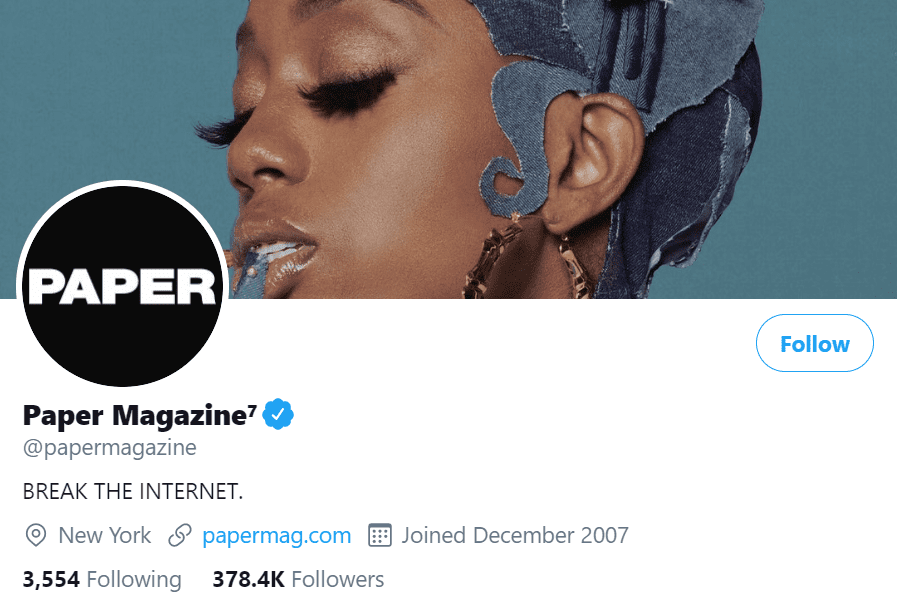Image resolution: width=897 pixels, height=606 pixels.
Task: Click the blue verified badge
Action: pyautogui.click(x=278, y=414)
